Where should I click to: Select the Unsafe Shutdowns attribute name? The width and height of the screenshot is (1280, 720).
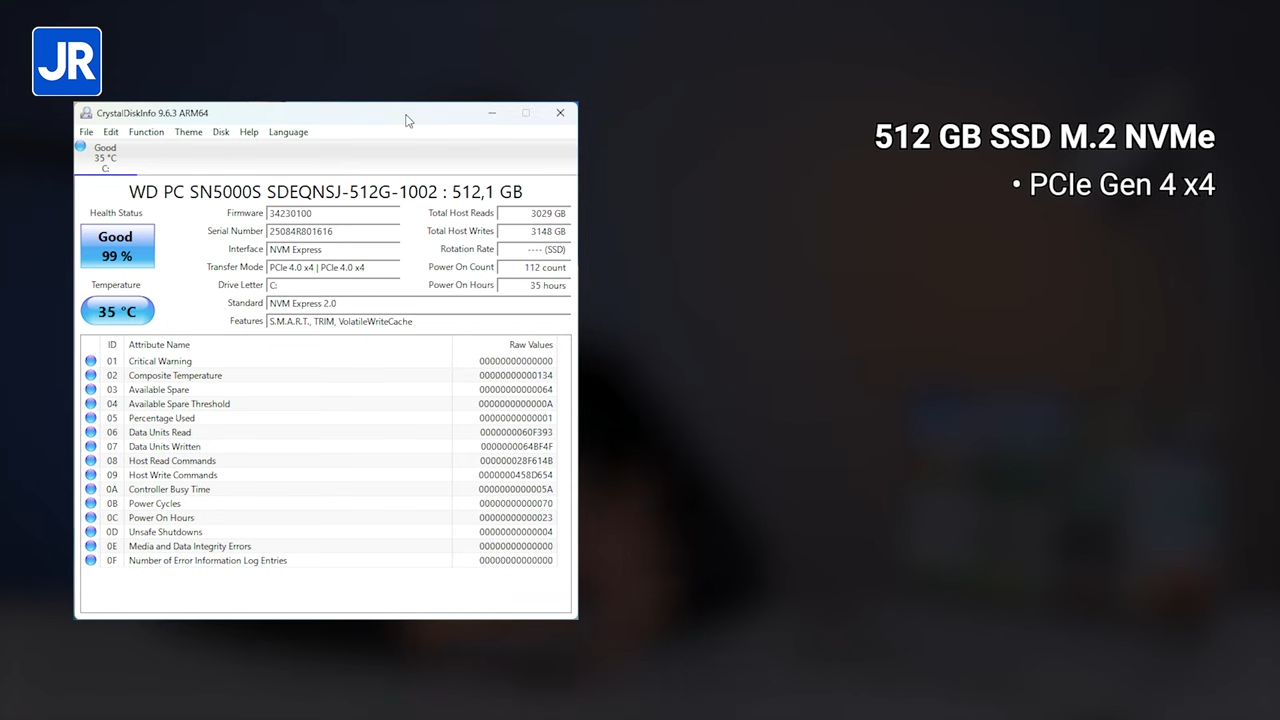click(165, 532)
